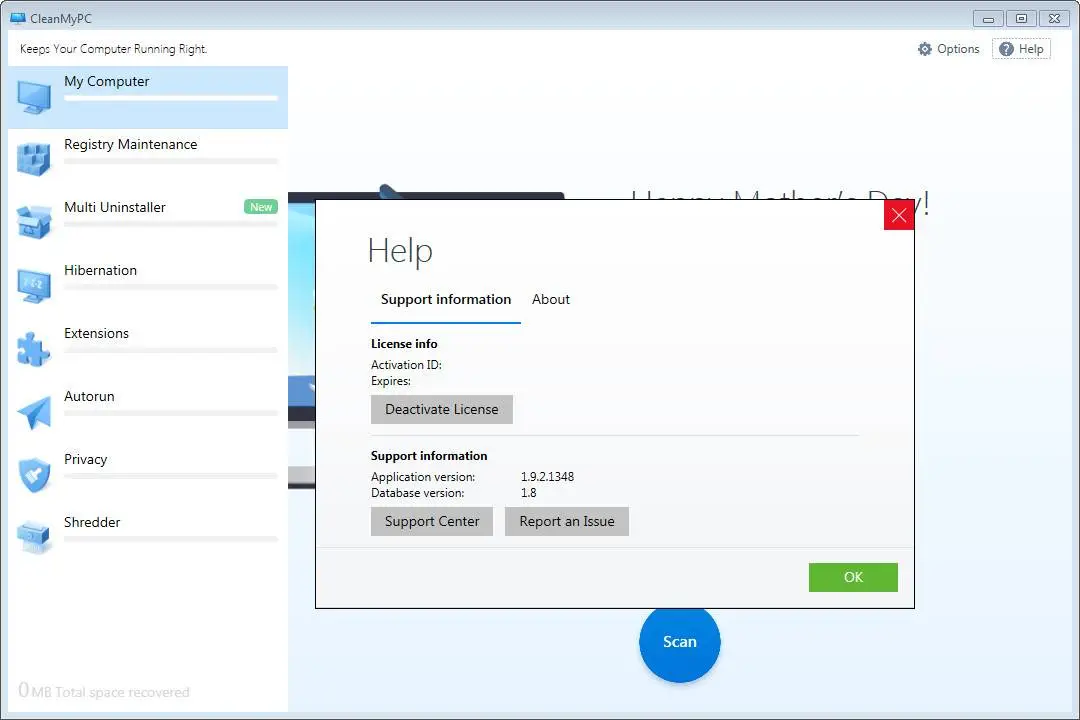Click the Activation ID label
Image resolution: width=1080 pixels, height=720 pixels.
[x=406, y=365]
